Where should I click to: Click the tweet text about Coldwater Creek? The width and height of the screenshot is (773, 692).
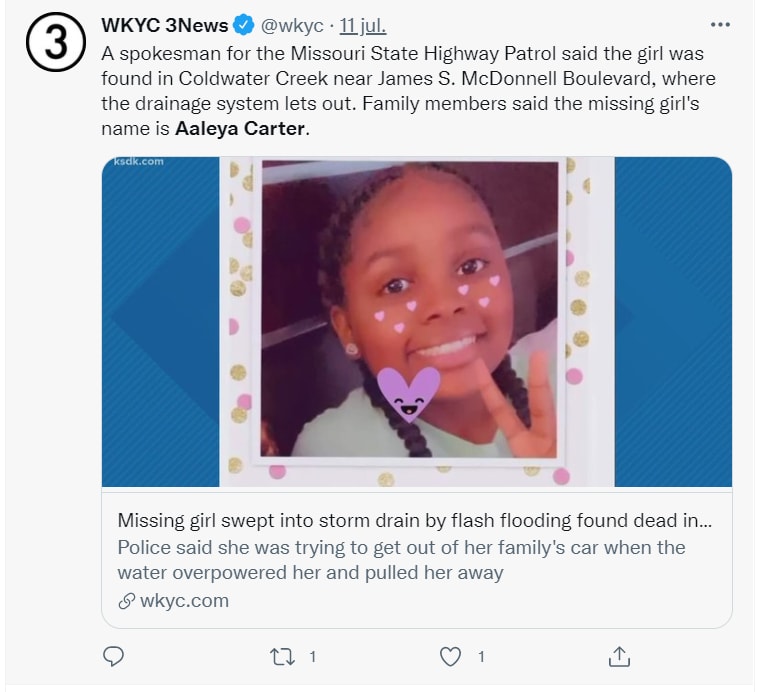coord(400,77)
